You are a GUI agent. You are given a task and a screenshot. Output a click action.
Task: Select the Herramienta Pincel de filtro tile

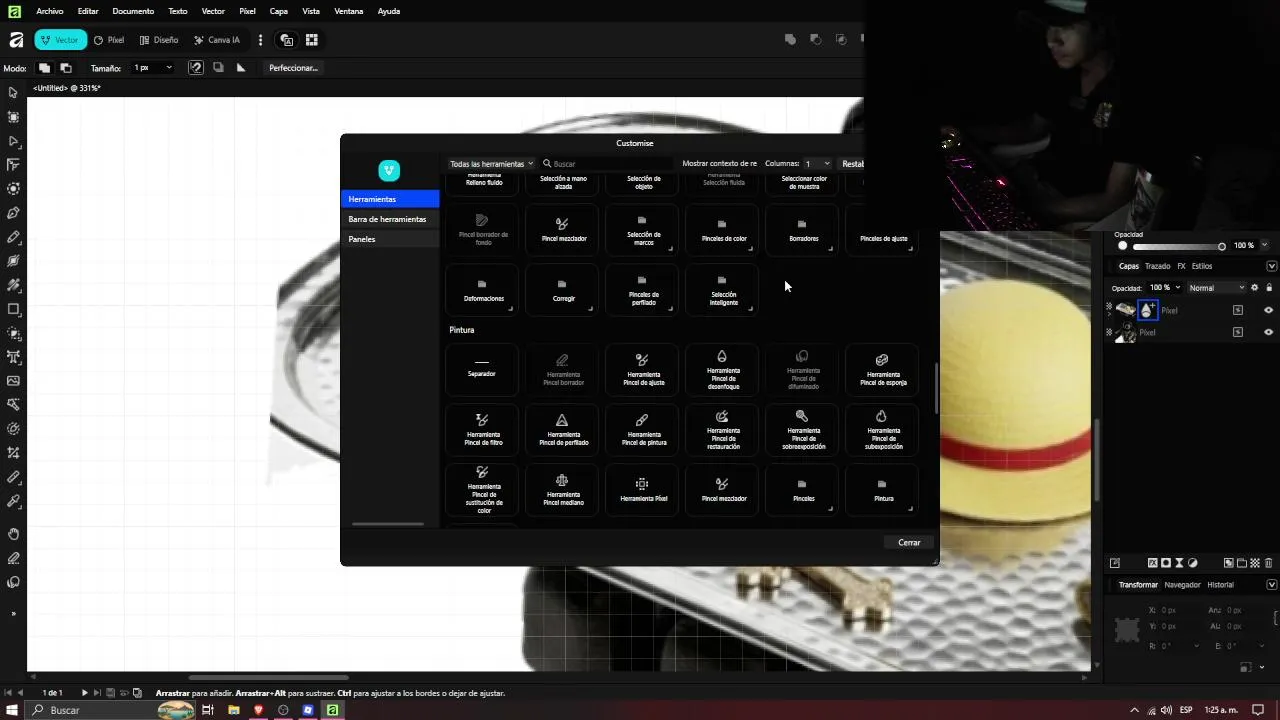(x=483, y=429)
